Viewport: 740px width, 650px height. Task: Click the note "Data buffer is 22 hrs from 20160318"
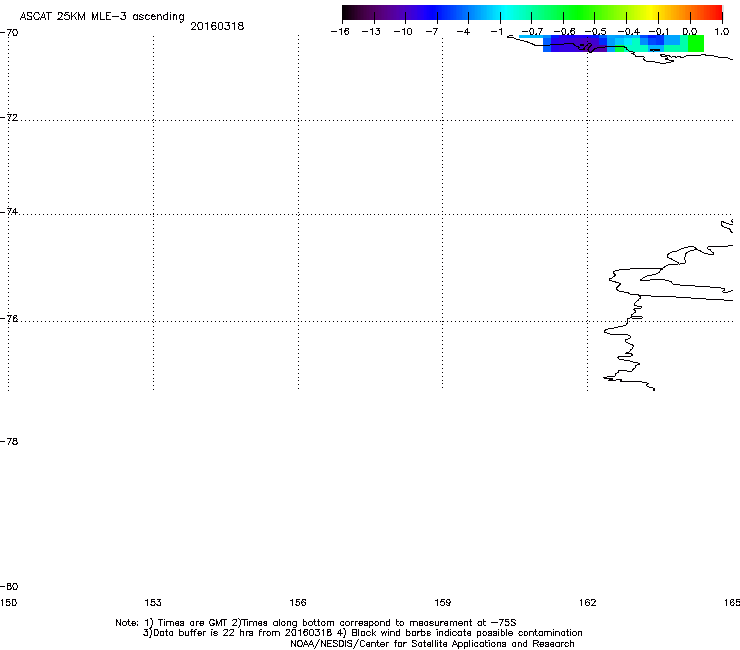pos(238,633)
